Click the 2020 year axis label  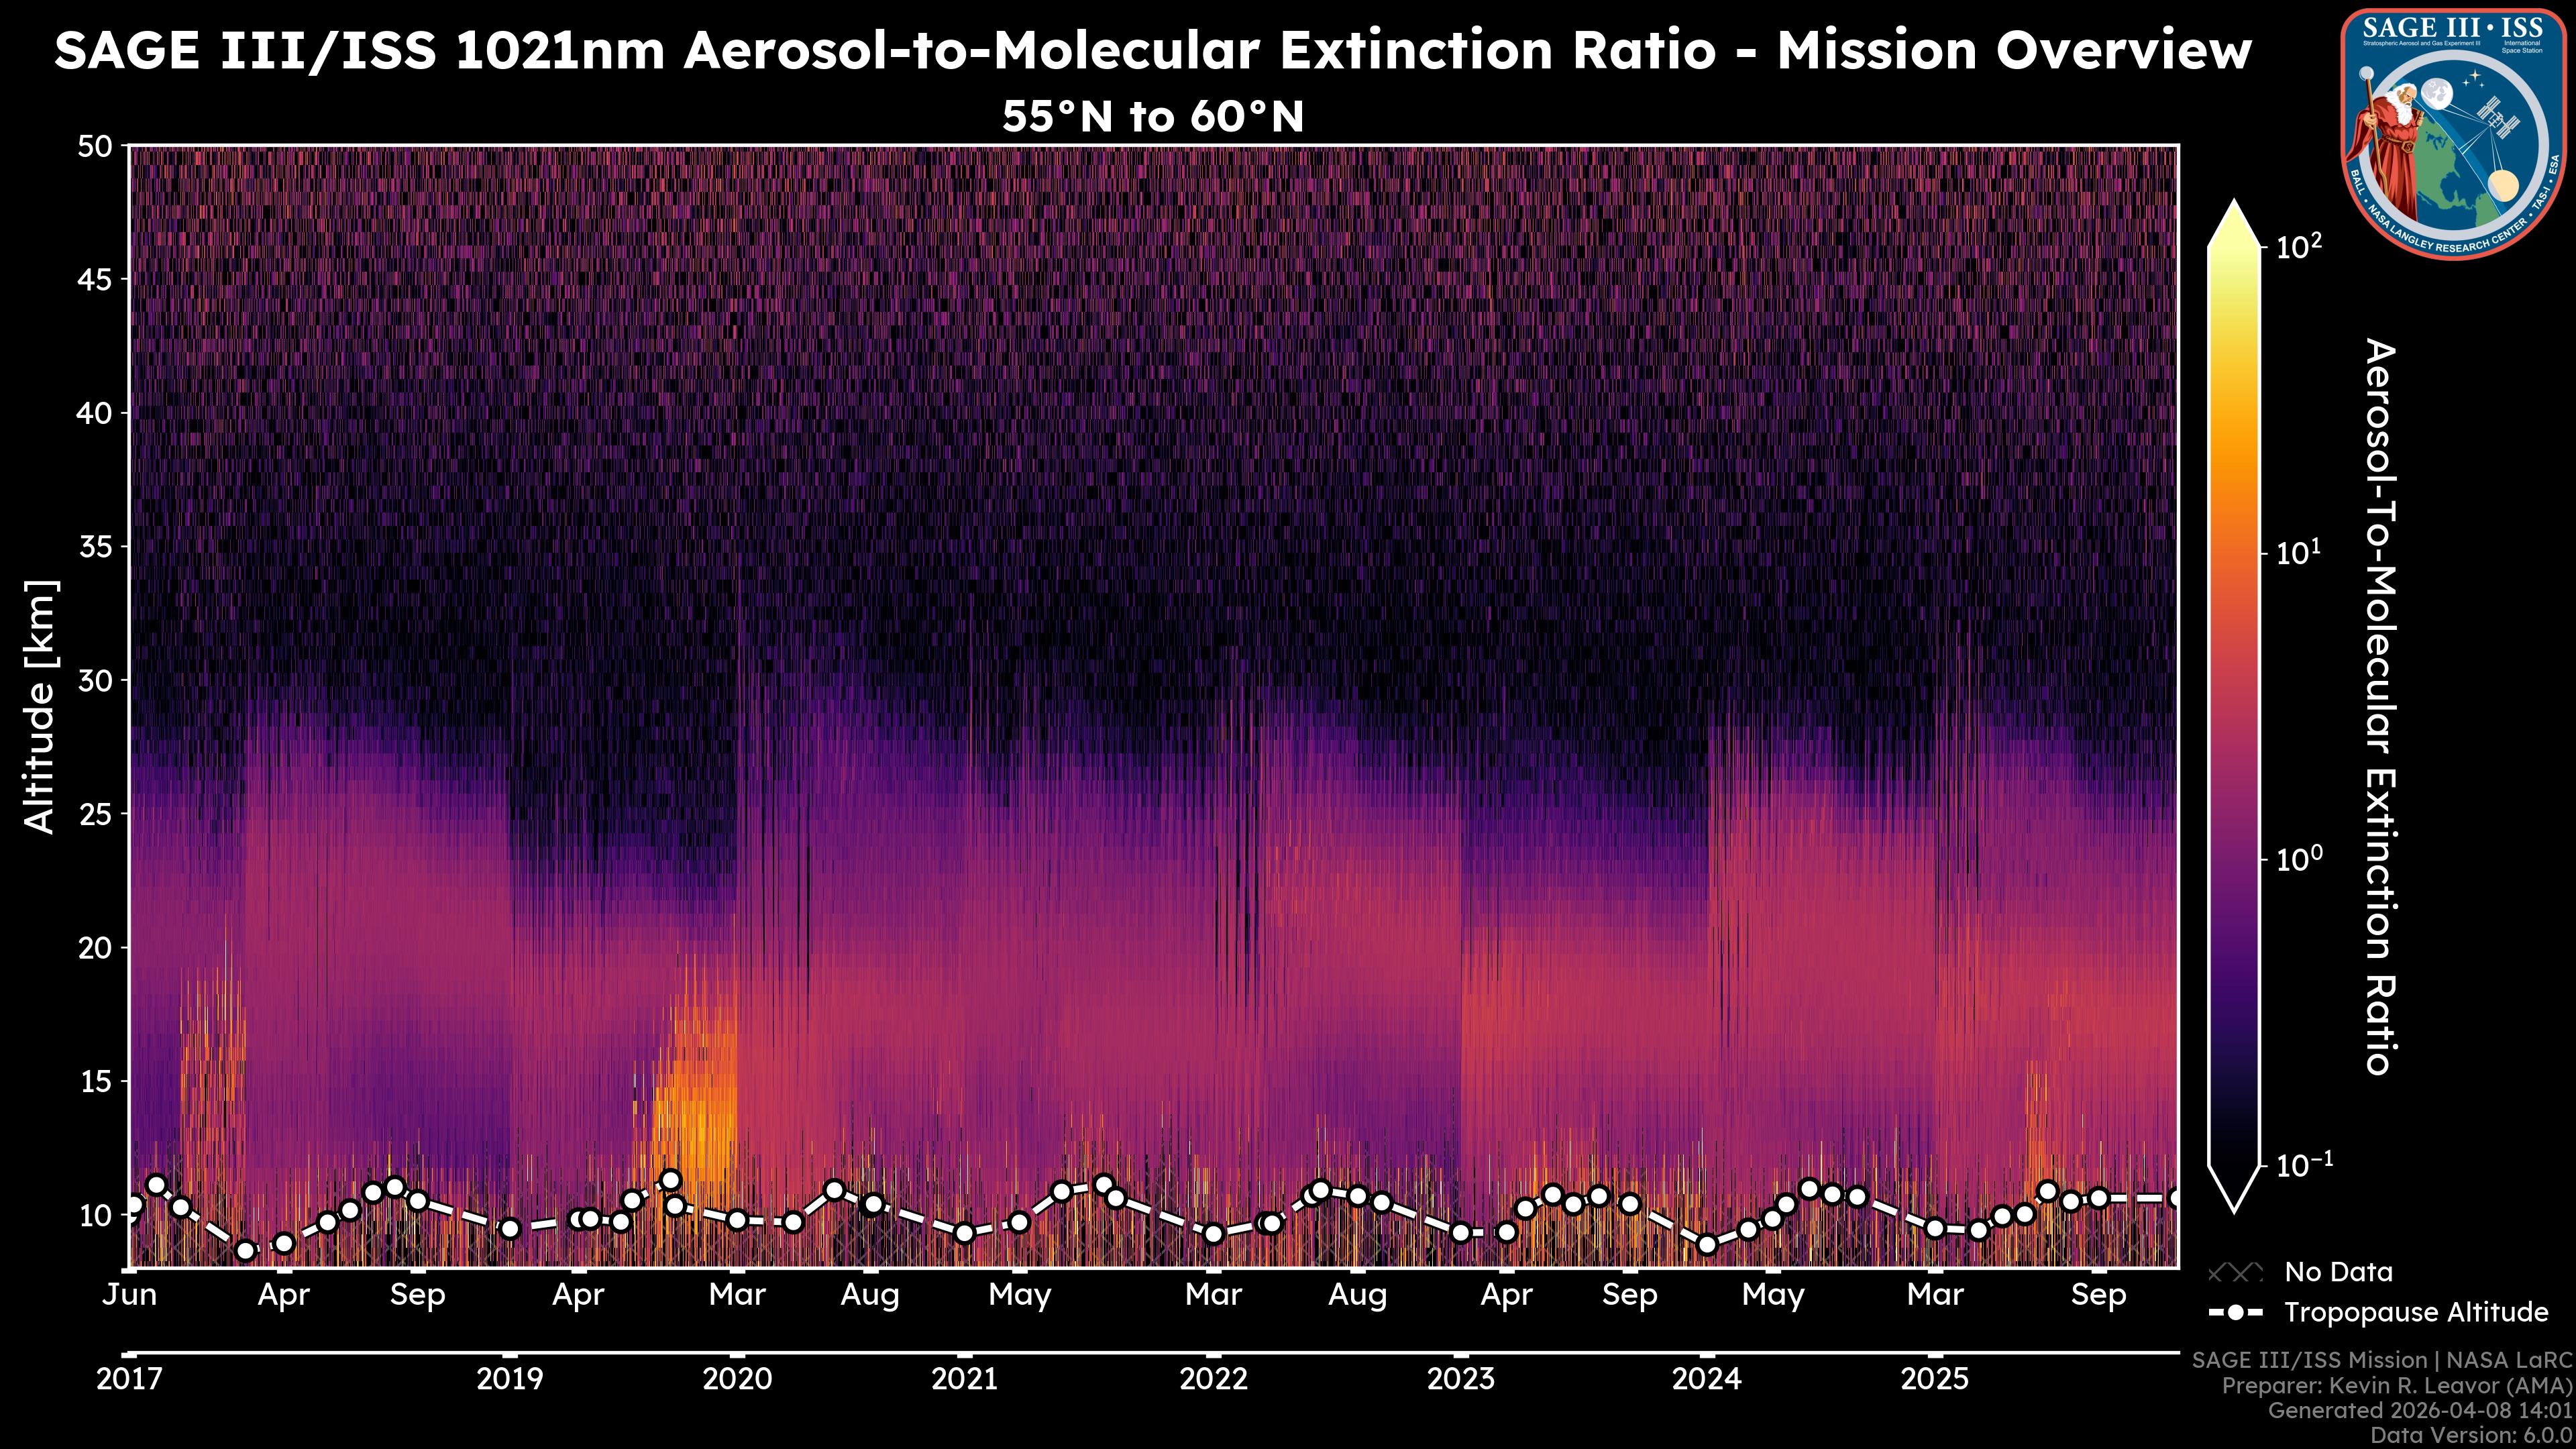click(x=737, y=1379)
